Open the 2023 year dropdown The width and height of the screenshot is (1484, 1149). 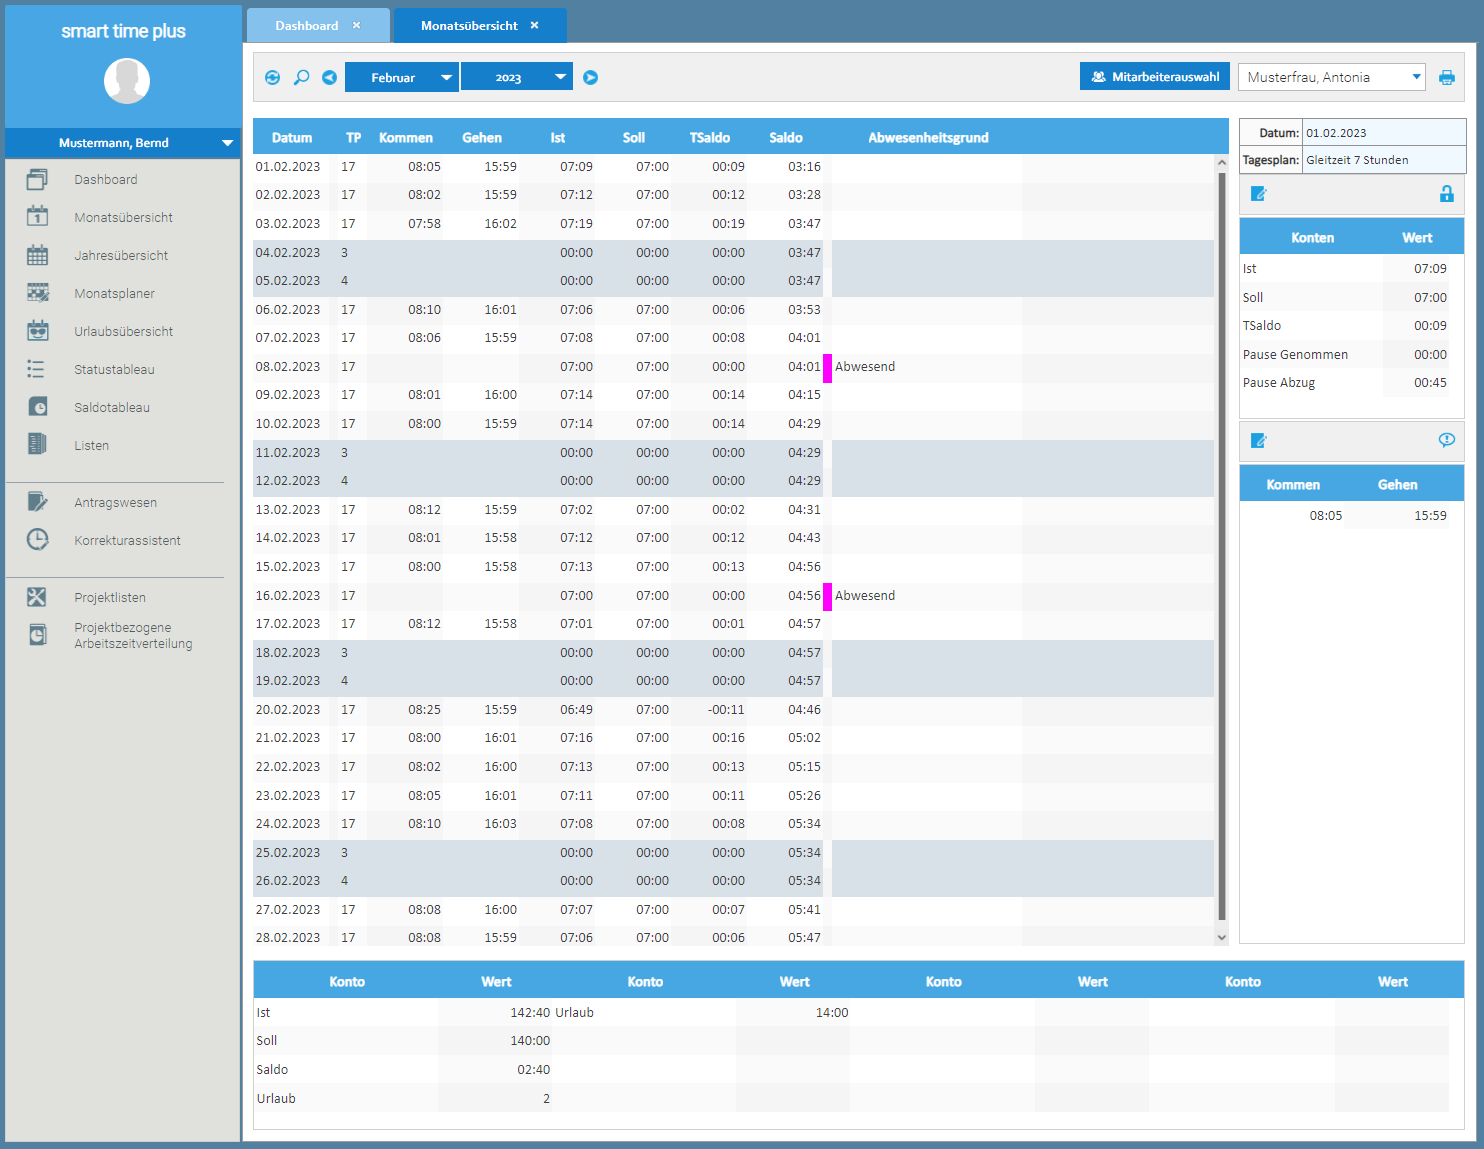coord(516,78)
